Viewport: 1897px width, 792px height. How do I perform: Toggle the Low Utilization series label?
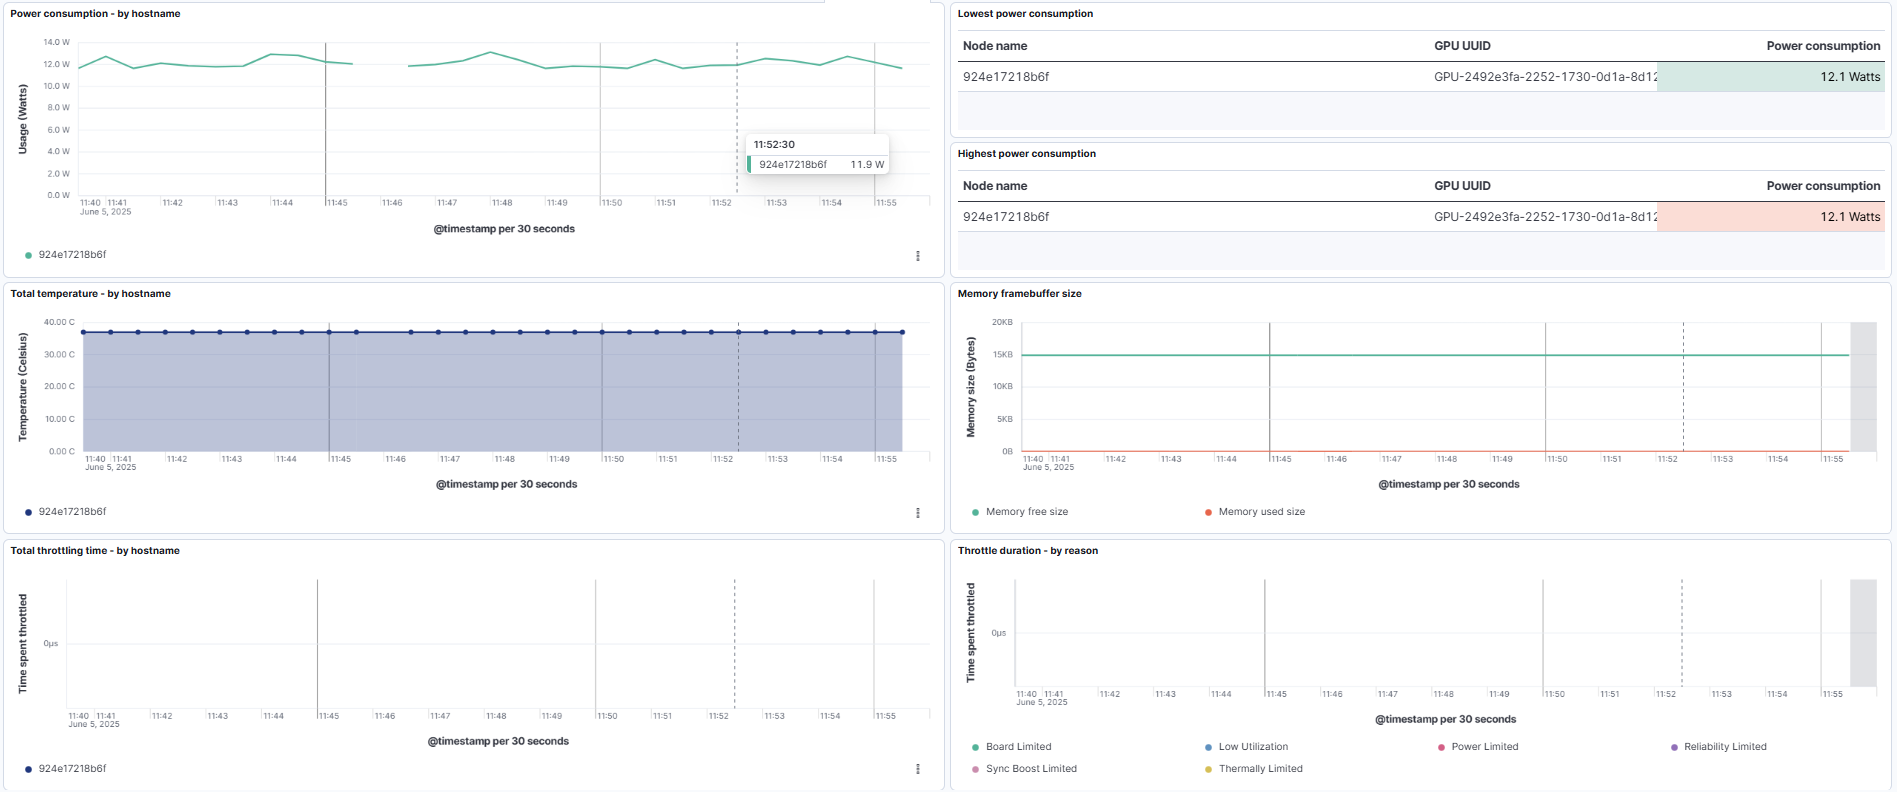click(1253, 747)
